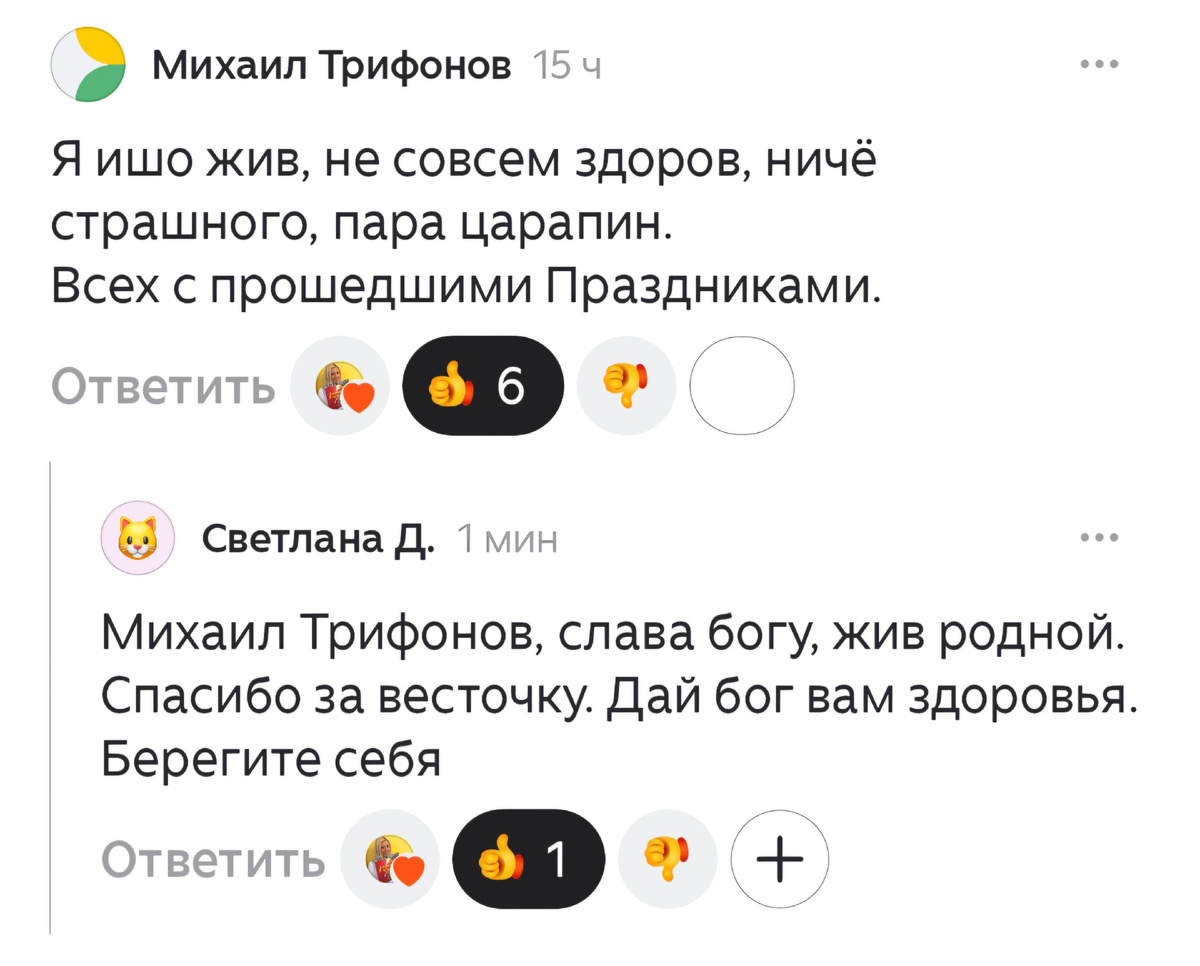View thumbs up count of 6
This screenshot has height=966, width=1200.
coord(511,385)
